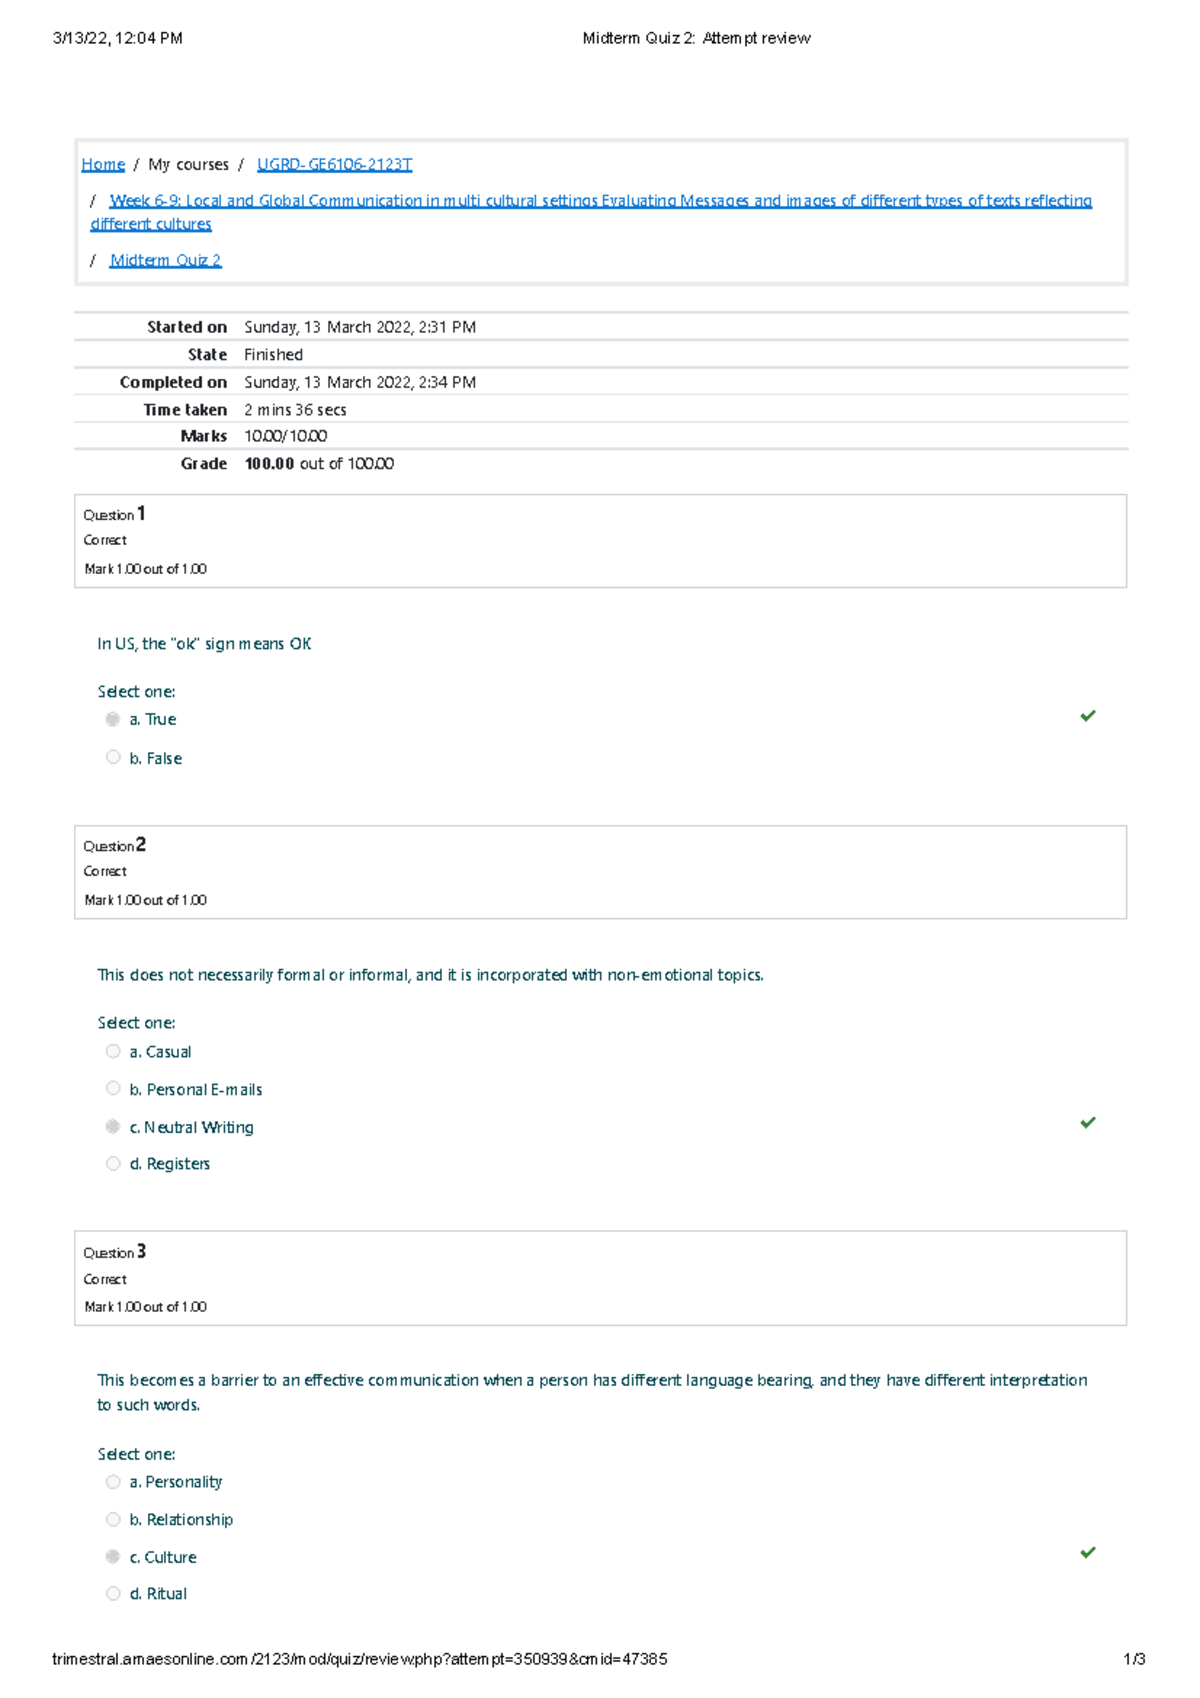Screen dimensions: 1200x1698
Task: Click the started time '2:31 PM' value
Action: pos(447,327)
